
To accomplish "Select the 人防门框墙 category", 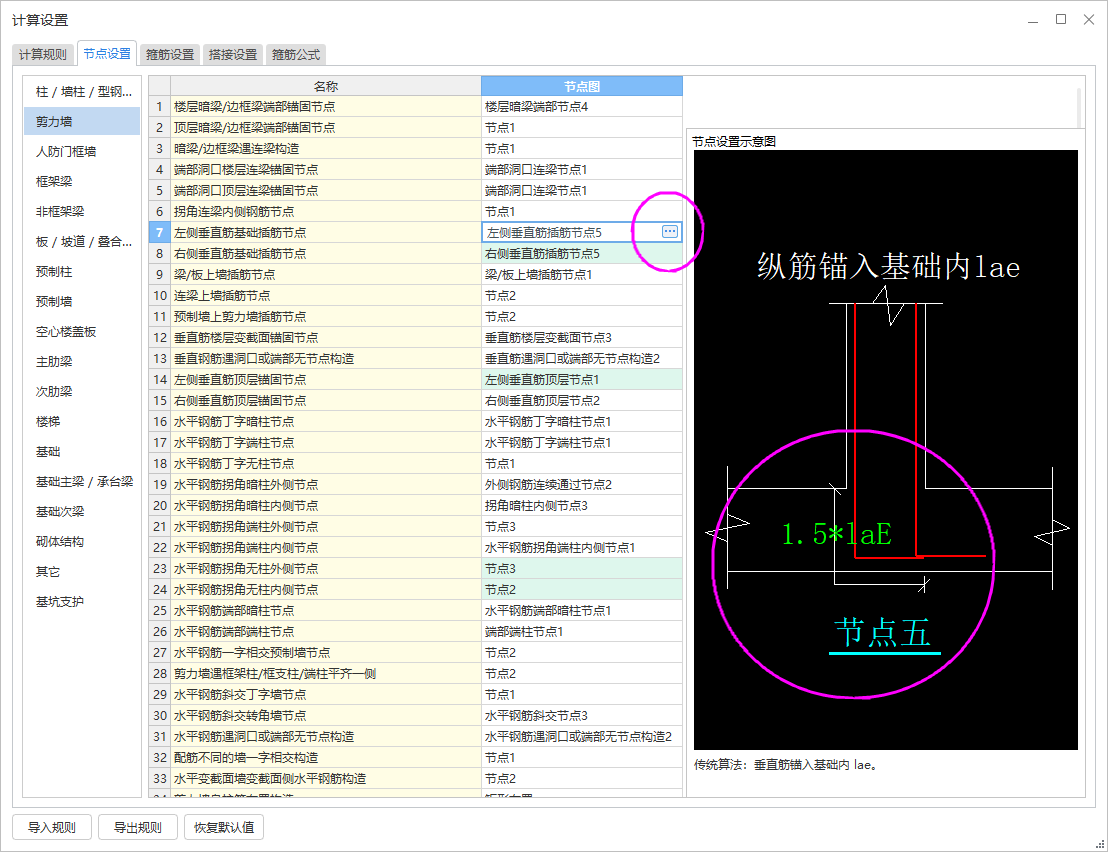I will (83, 151).
